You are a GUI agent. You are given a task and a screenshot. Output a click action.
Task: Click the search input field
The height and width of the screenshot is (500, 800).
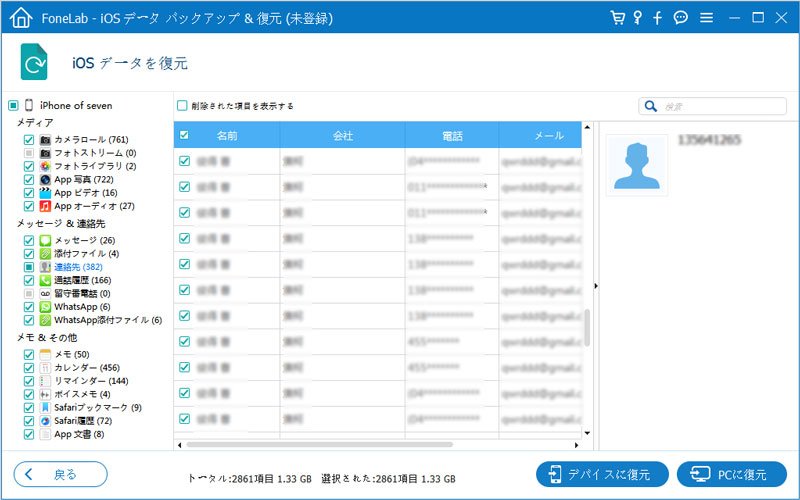712,106
